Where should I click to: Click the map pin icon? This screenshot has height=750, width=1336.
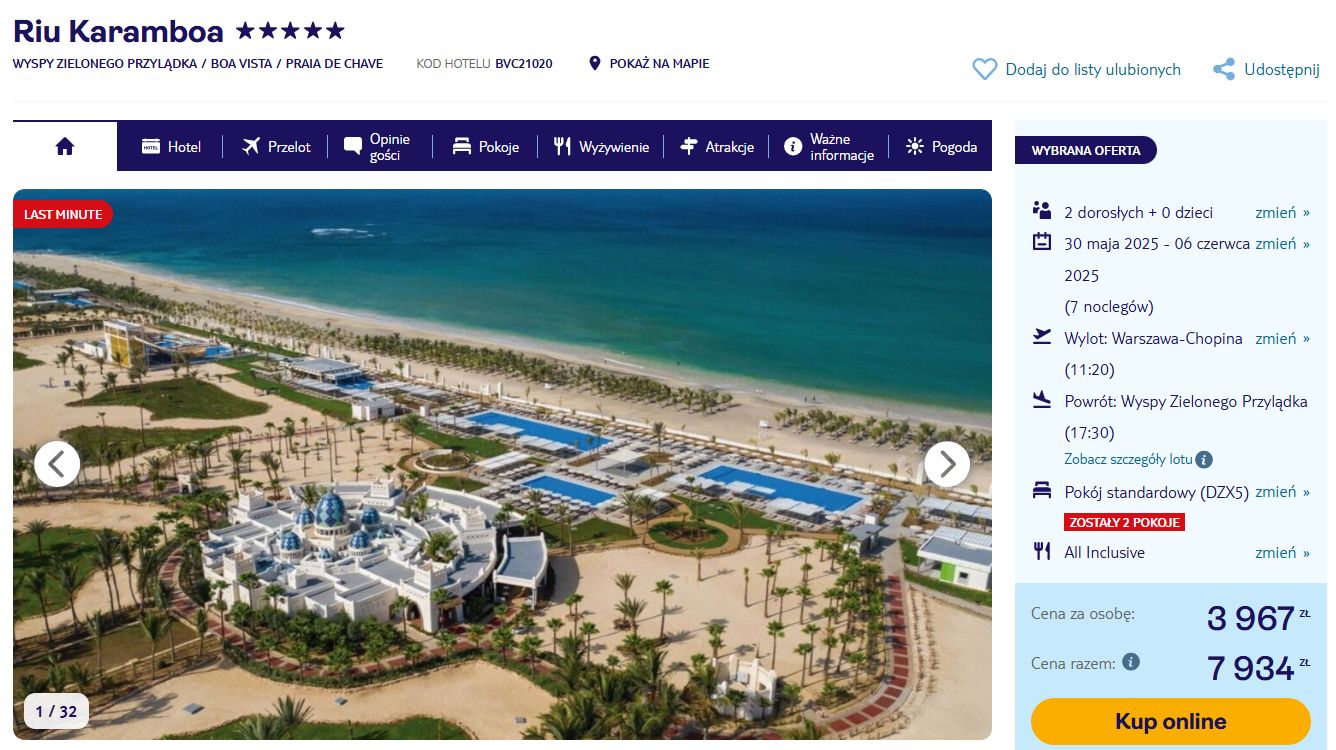595,63
